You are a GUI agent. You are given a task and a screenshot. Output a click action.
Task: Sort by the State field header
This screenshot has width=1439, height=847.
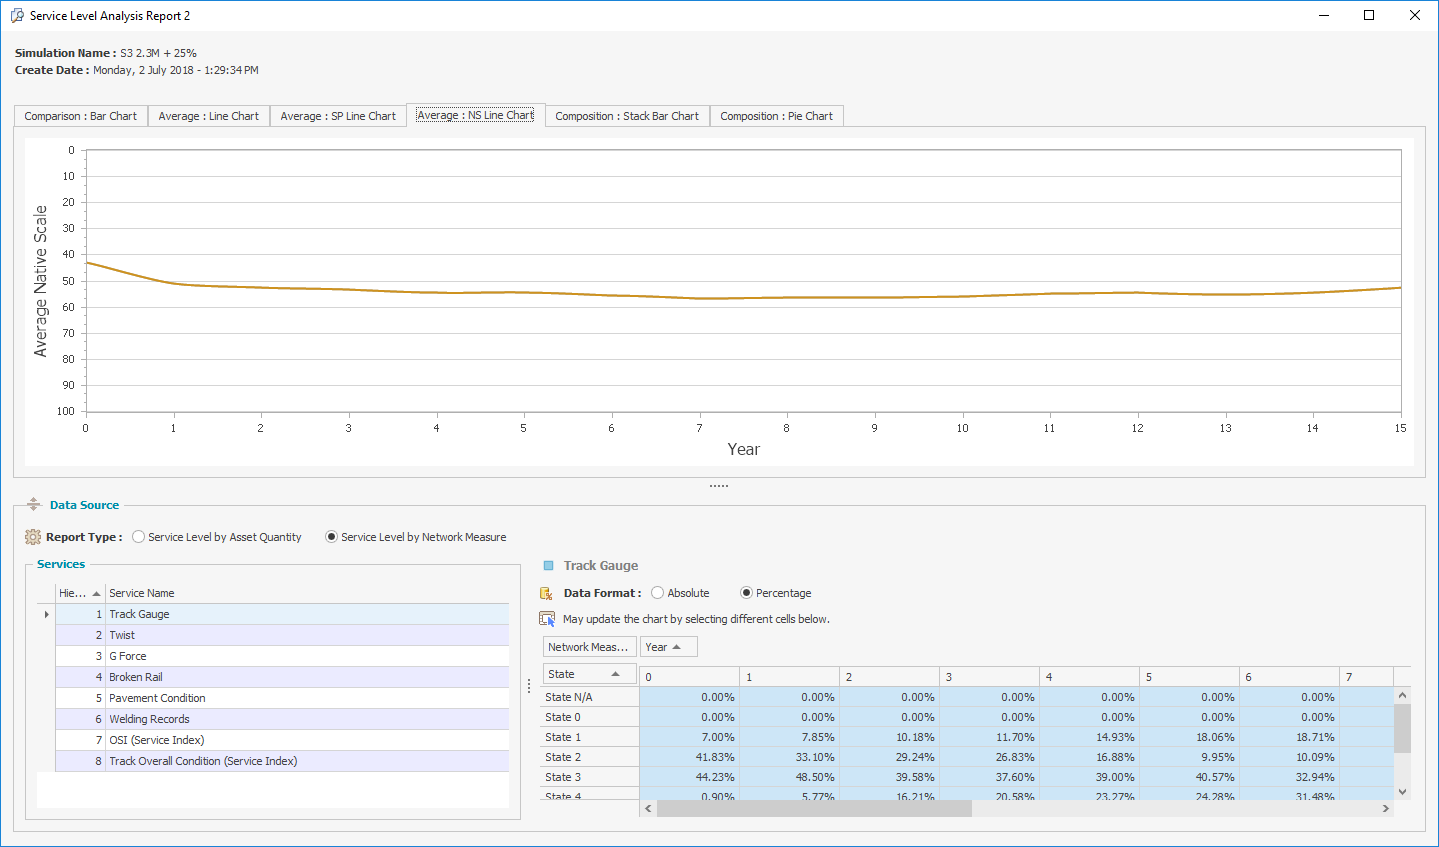[x=589, y=674]
